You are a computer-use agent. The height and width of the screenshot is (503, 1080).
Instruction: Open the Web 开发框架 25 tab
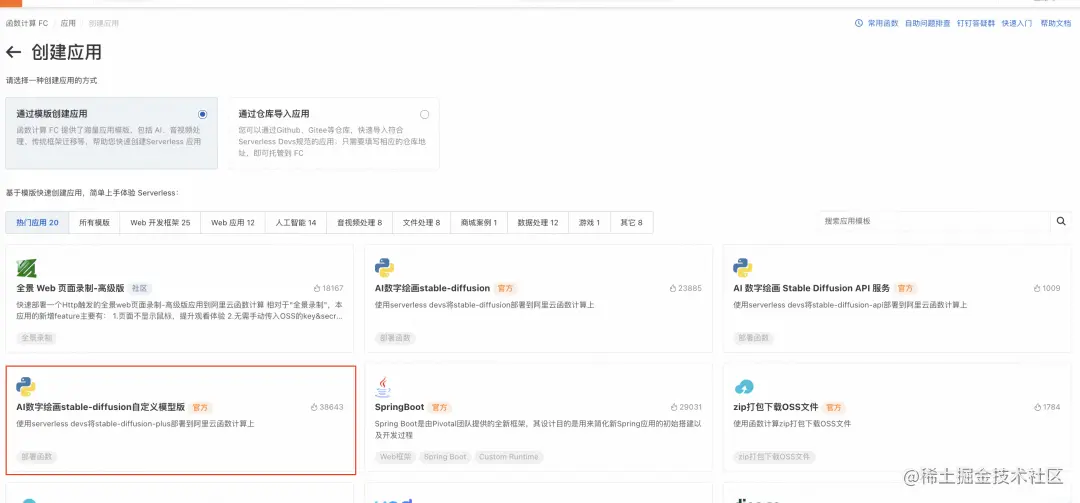coord(160,223)
